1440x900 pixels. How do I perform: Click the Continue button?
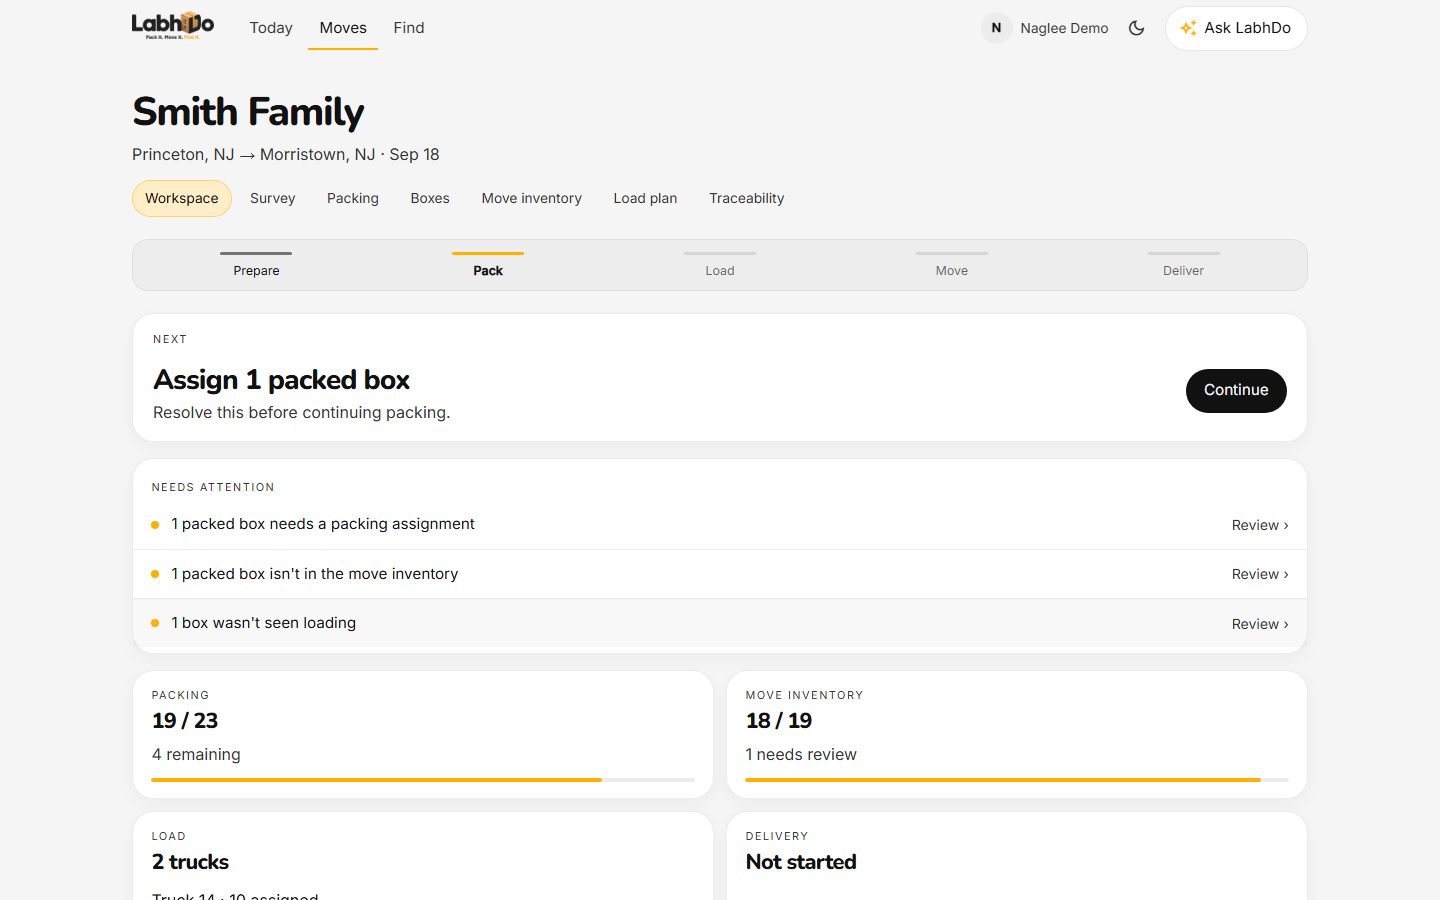1236,390
